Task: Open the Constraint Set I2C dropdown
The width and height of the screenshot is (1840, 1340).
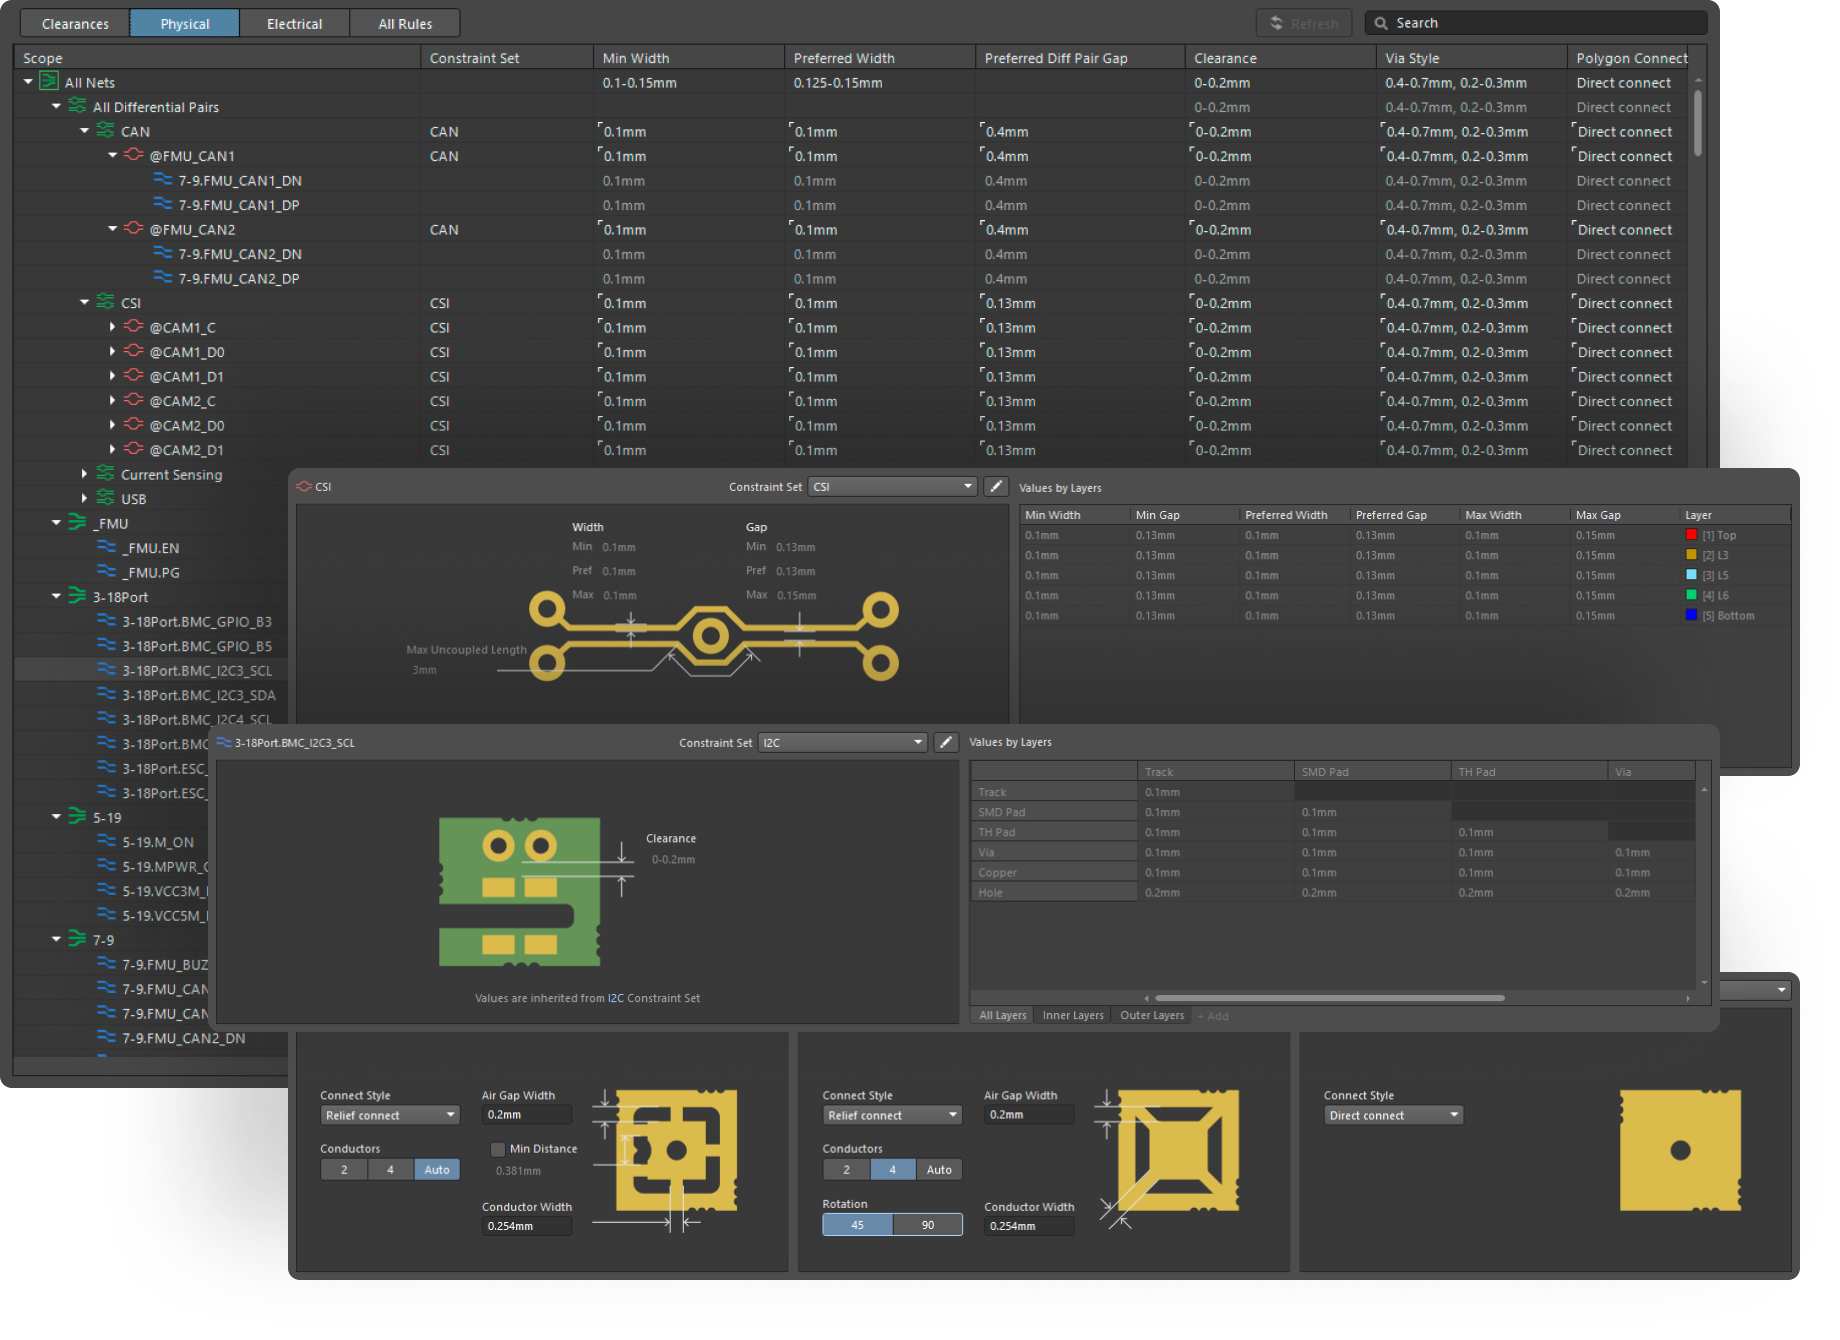Action: [842, 743]
